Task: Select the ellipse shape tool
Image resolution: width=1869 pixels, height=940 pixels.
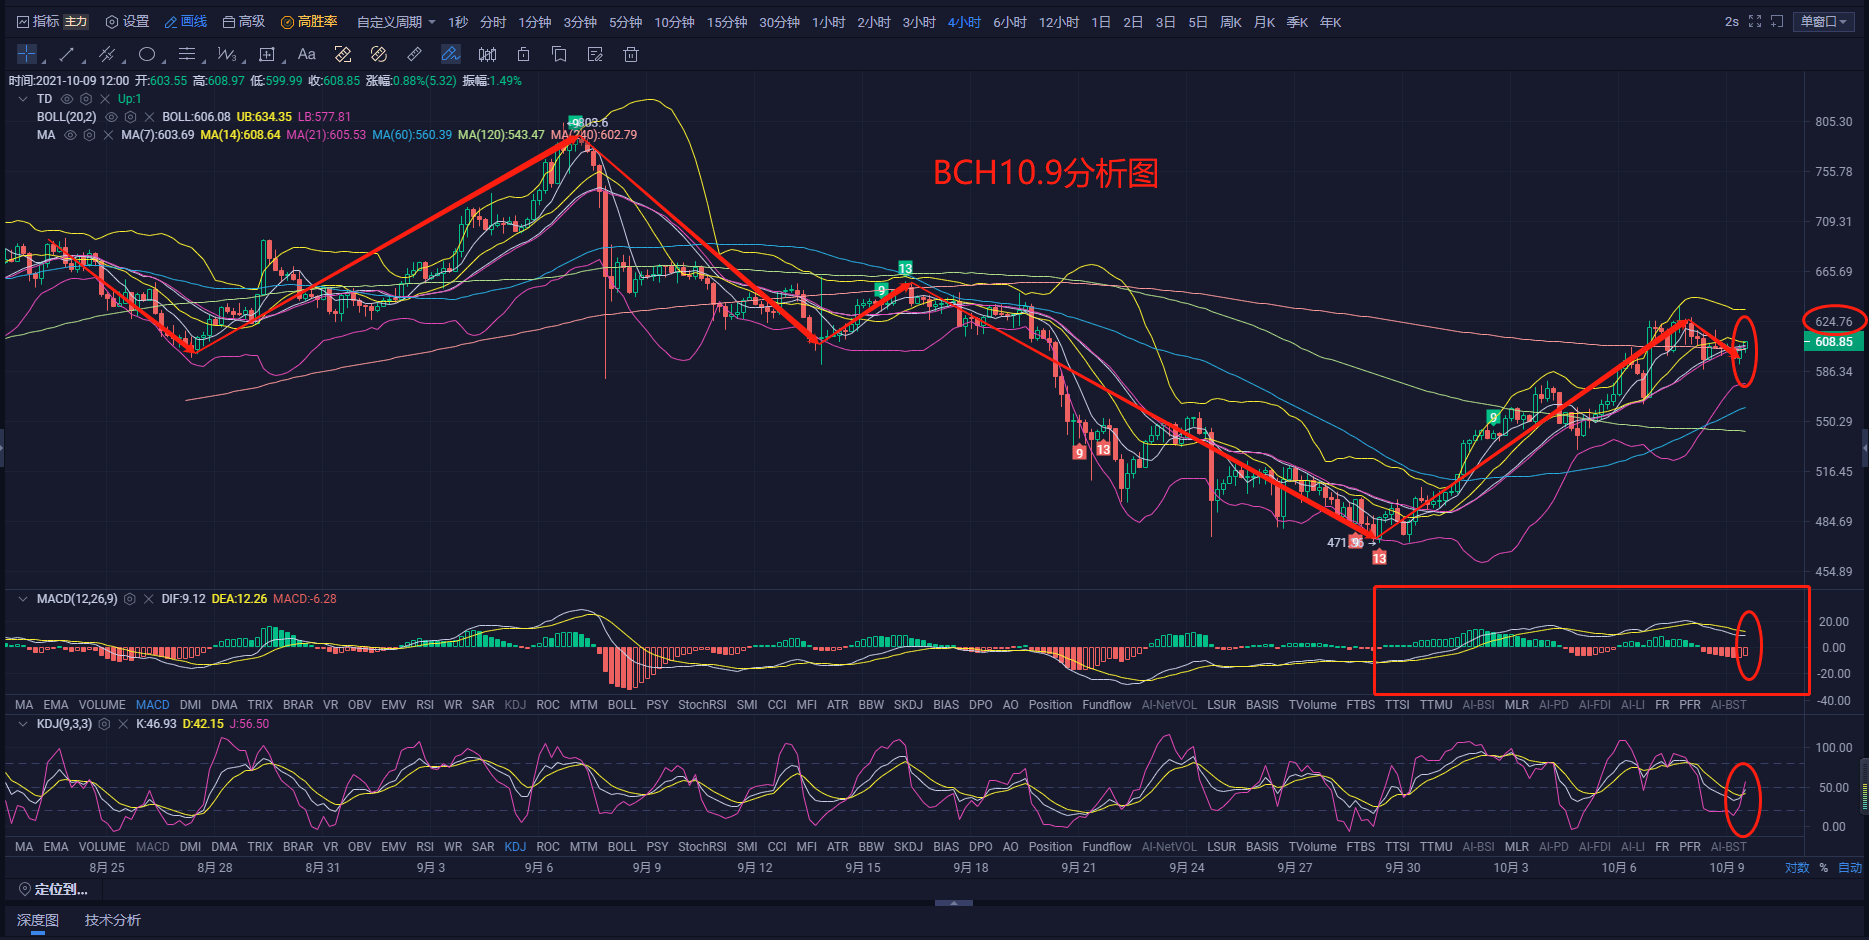Action: pyautogui.click(x=147, y=54)
